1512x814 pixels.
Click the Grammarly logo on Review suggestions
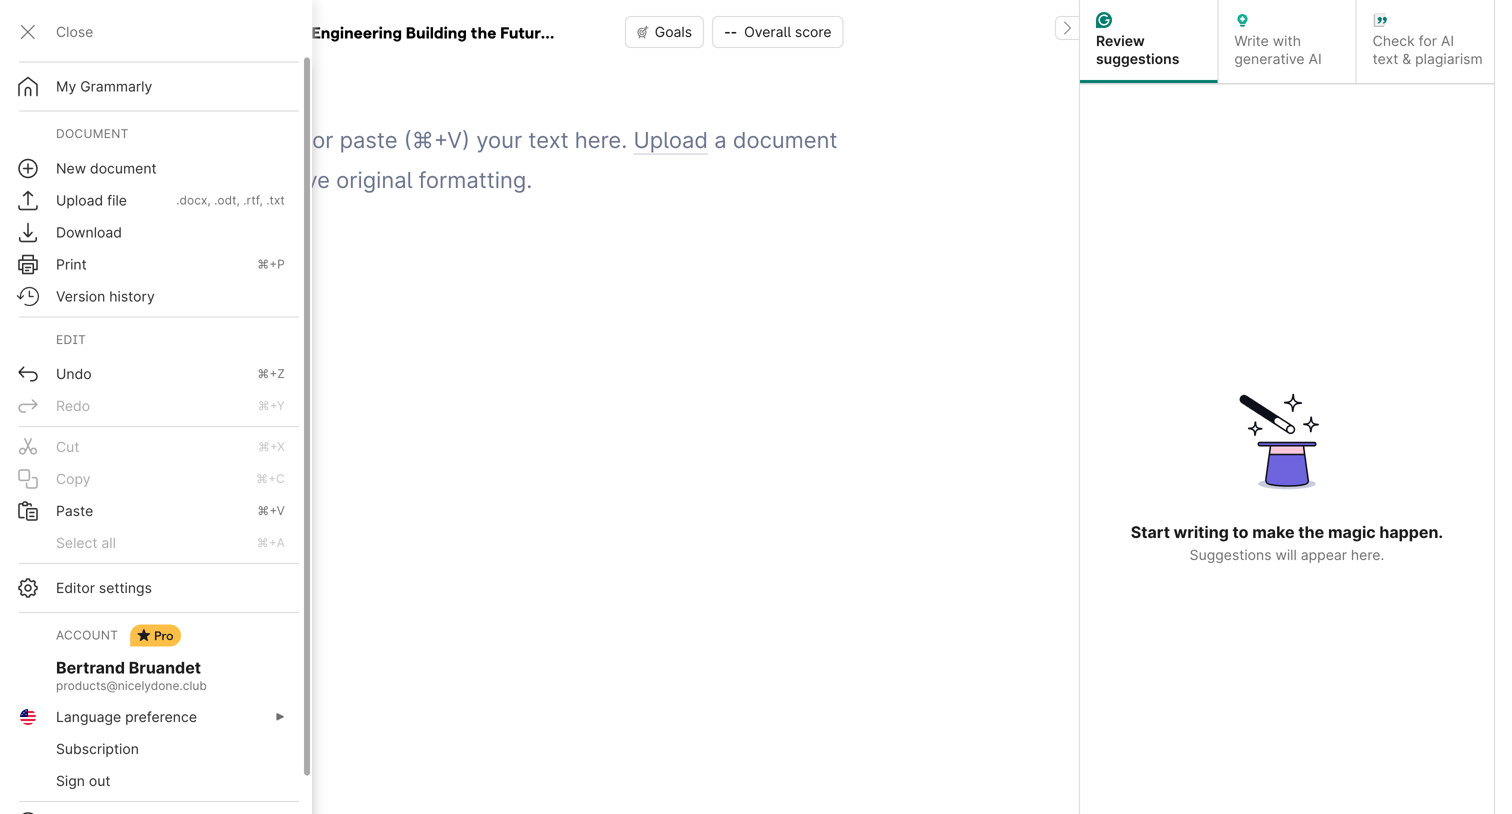[1104, 20]
